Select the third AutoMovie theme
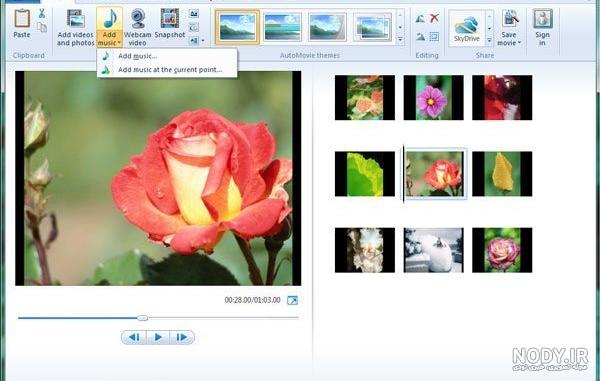 (x=327, y=27)
